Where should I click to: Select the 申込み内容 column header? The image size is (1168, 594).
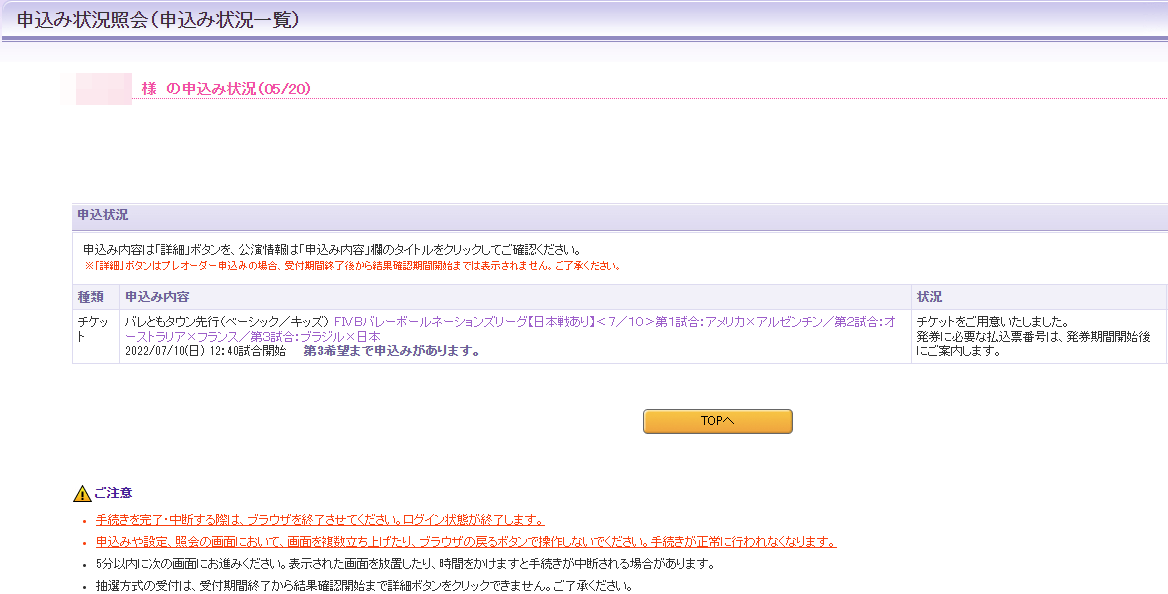coord(157,297)
